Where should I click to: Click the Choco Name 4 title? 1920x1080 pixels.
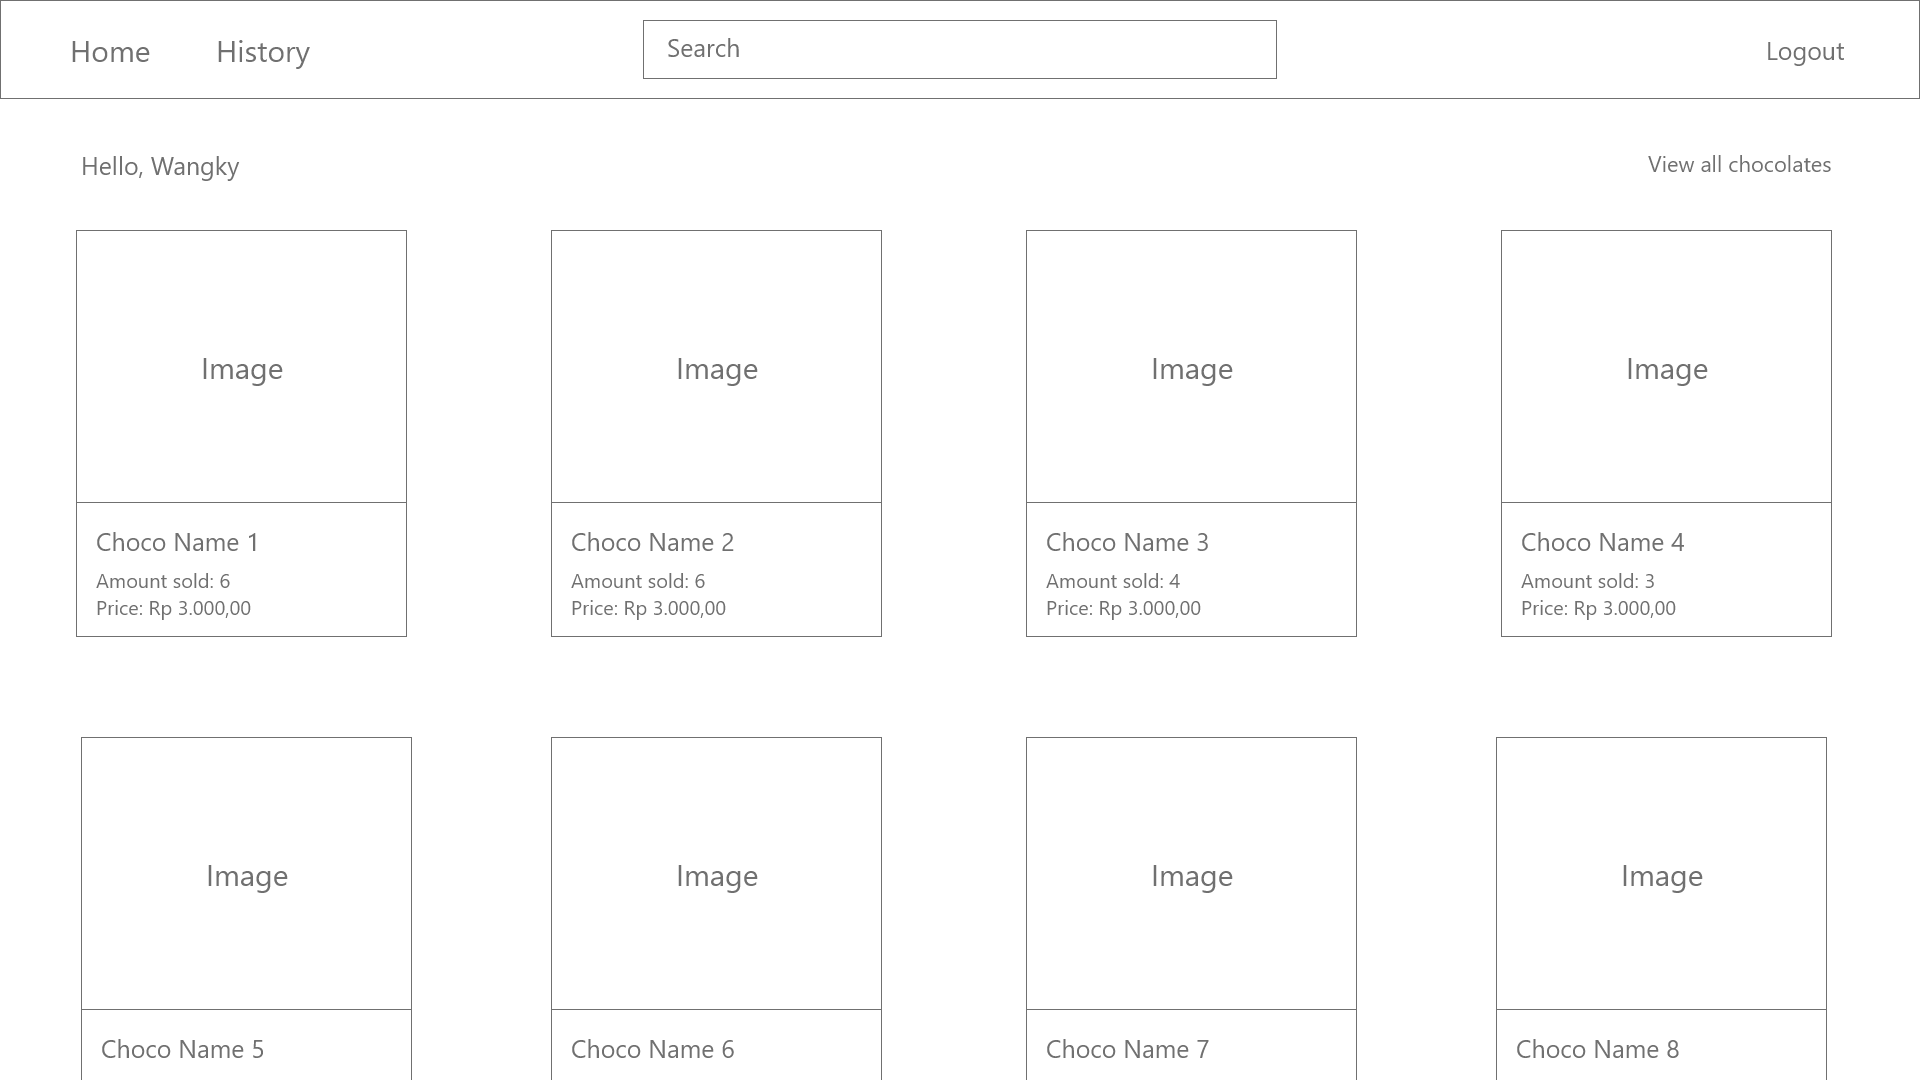(1602, 543)
